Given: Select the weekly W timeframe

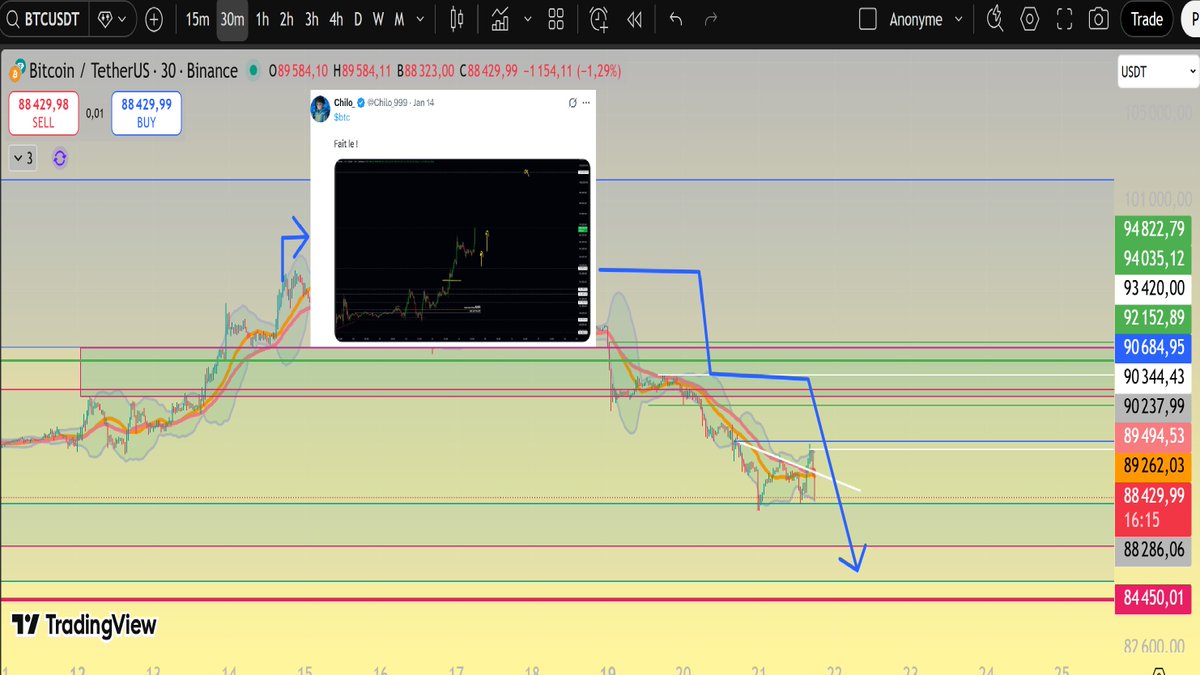Looking at the screenshot, I should 378,19.
